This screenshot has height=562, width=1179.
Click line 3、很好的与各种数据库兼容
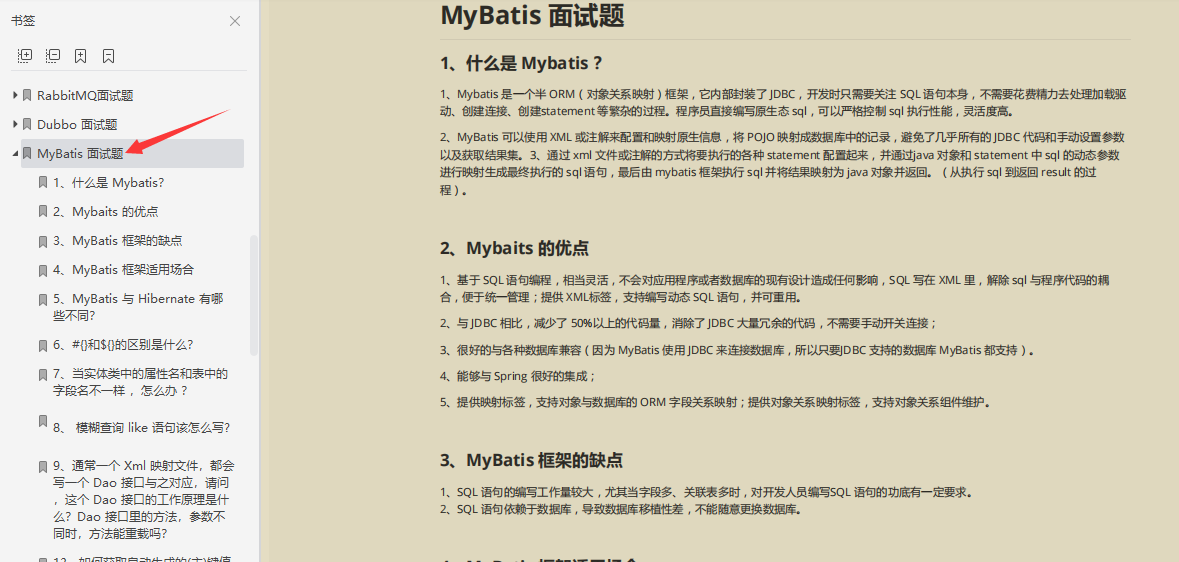pyautogui.click(x=738, y=350)
